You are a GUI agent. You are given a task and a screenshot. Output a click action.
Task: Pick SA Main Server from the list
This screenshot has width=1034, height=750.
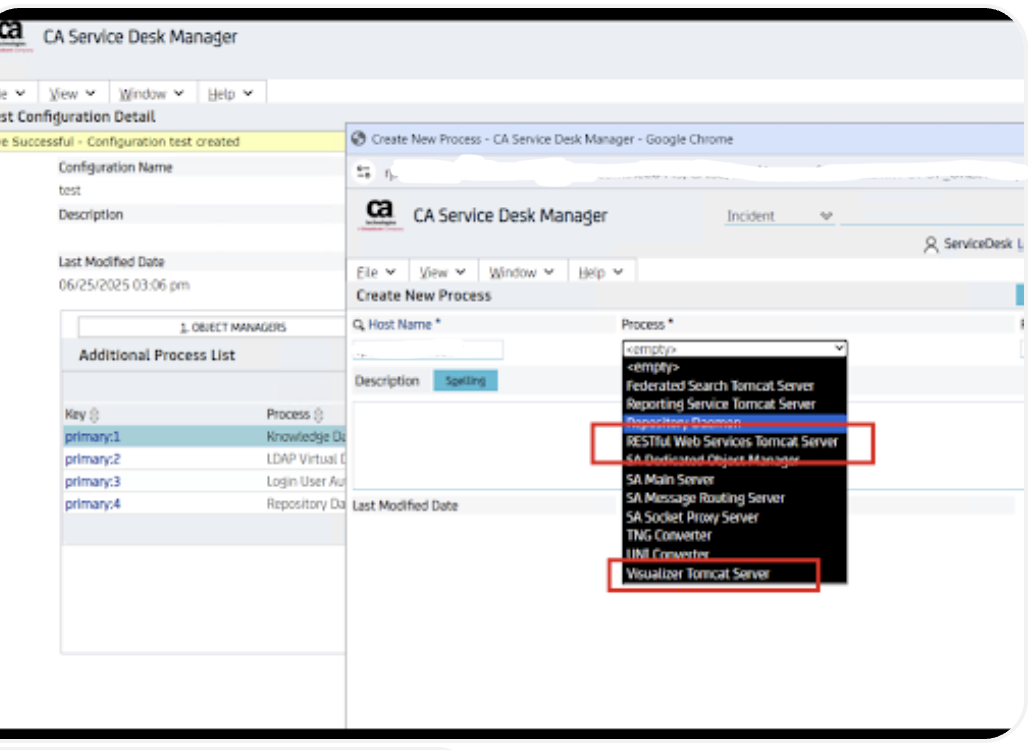pyautogui.click(x=670, y=480)
